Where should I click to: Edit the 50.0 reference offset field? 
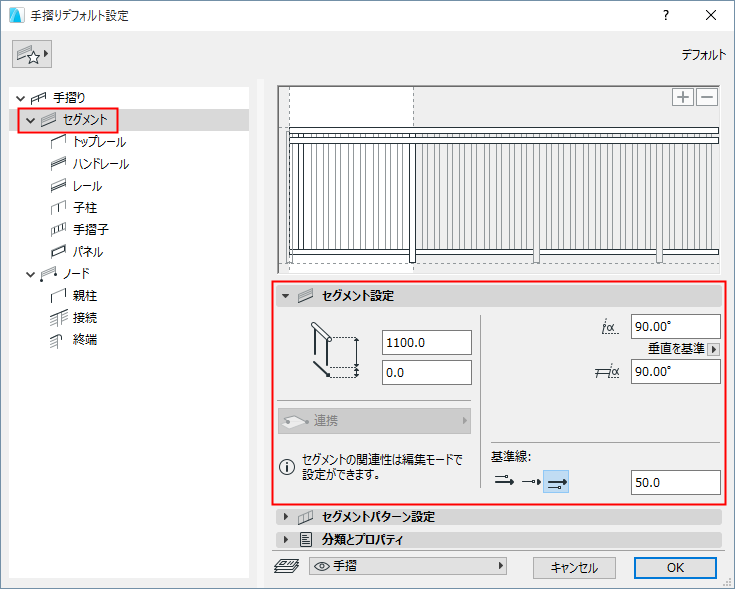[675, 483]
